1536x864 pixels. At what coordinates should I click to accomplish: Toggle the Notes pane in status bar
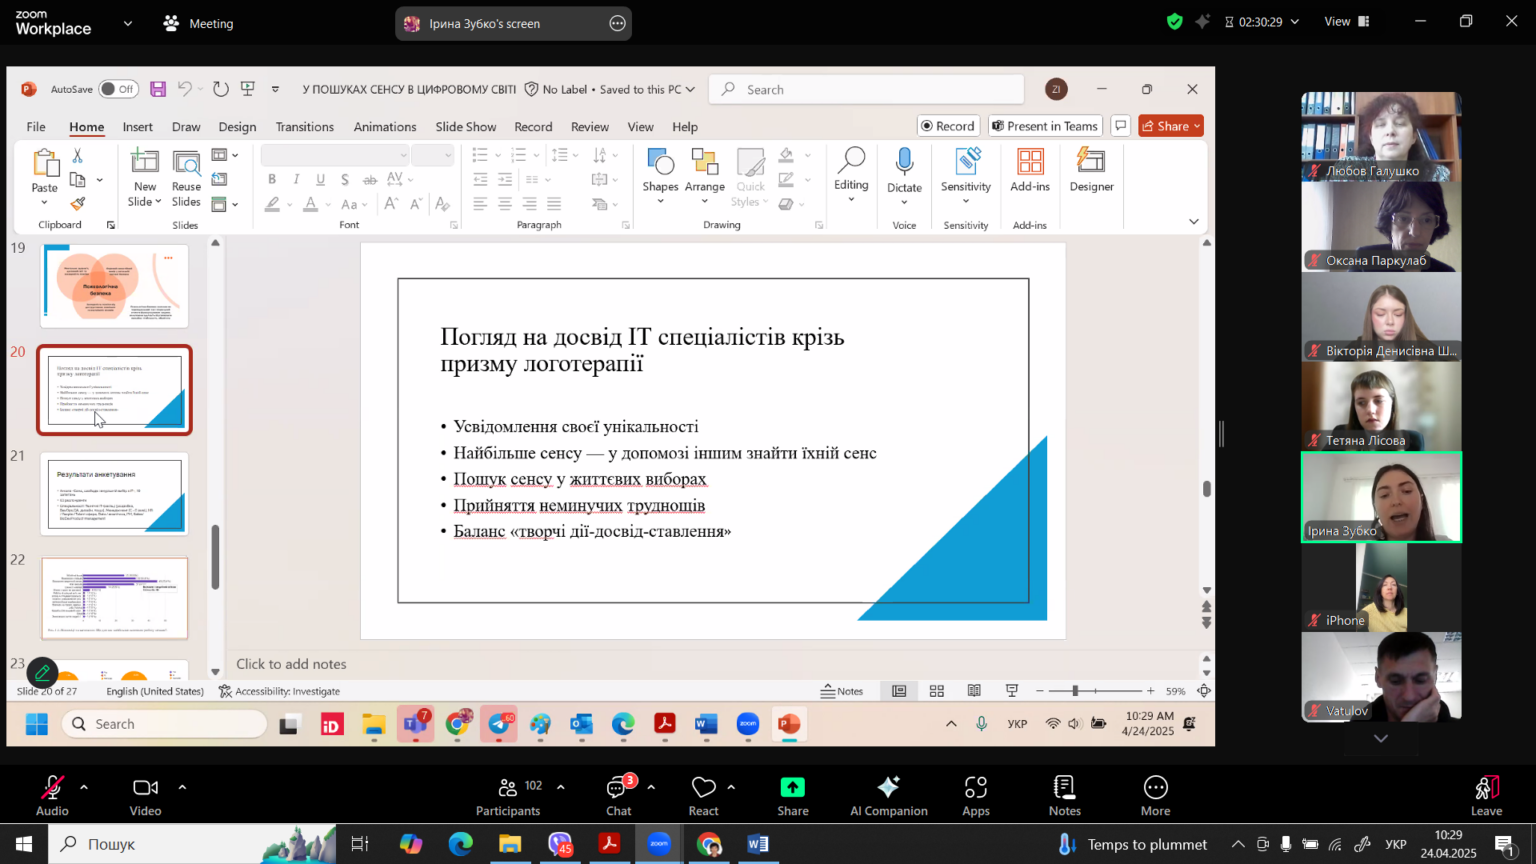click(x=842, y=691)
